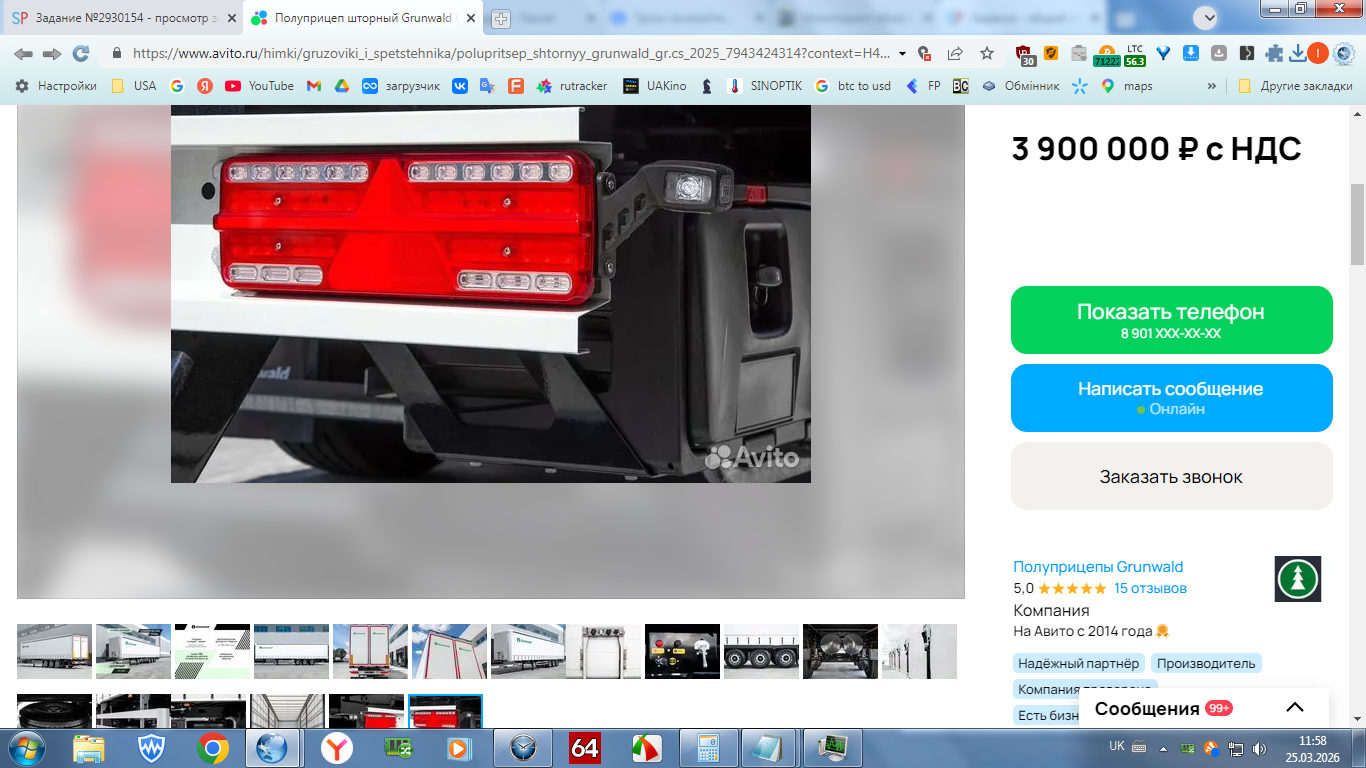Click the page vertical scrollbar thumb
Image resolution: width=1366 pixels, height=768 pixels.
(1357, 224)
